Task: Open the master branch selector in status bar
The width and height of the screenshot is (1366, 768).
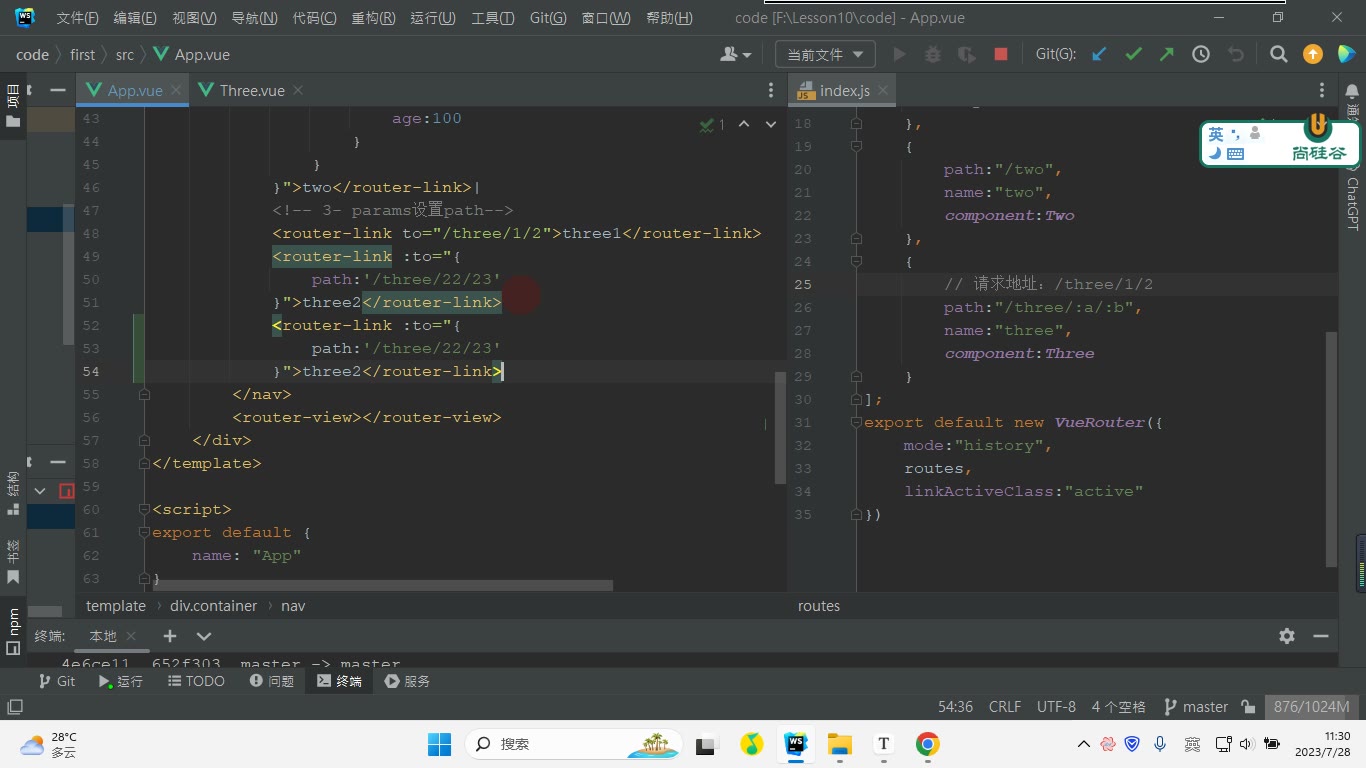Action: pos(1196,707)
